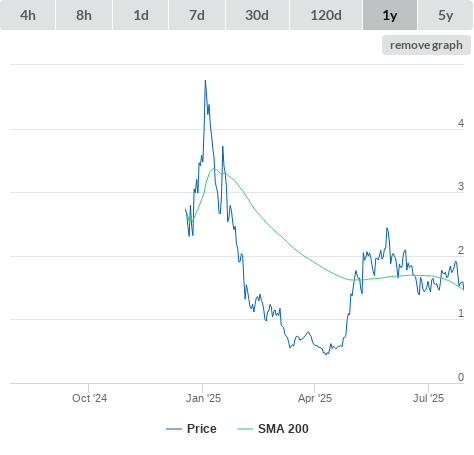Click the y-axis value 0
The height and width of the screenshot is (455, 474).
(461, 377)
